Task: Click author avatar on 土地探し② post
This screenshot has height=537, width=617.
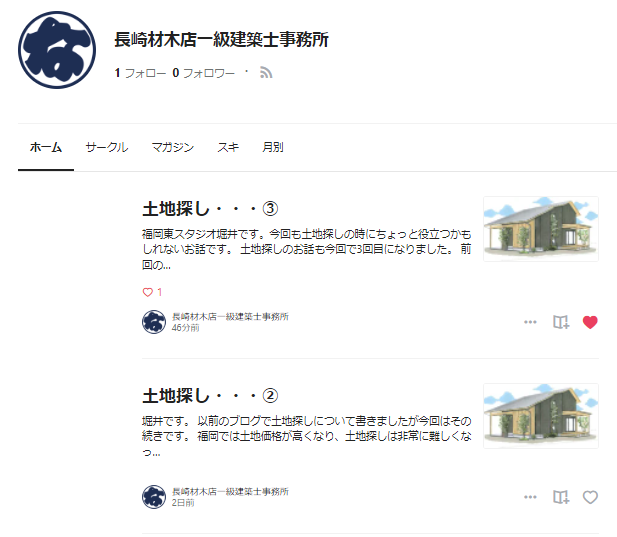Action: click(154, 496)
